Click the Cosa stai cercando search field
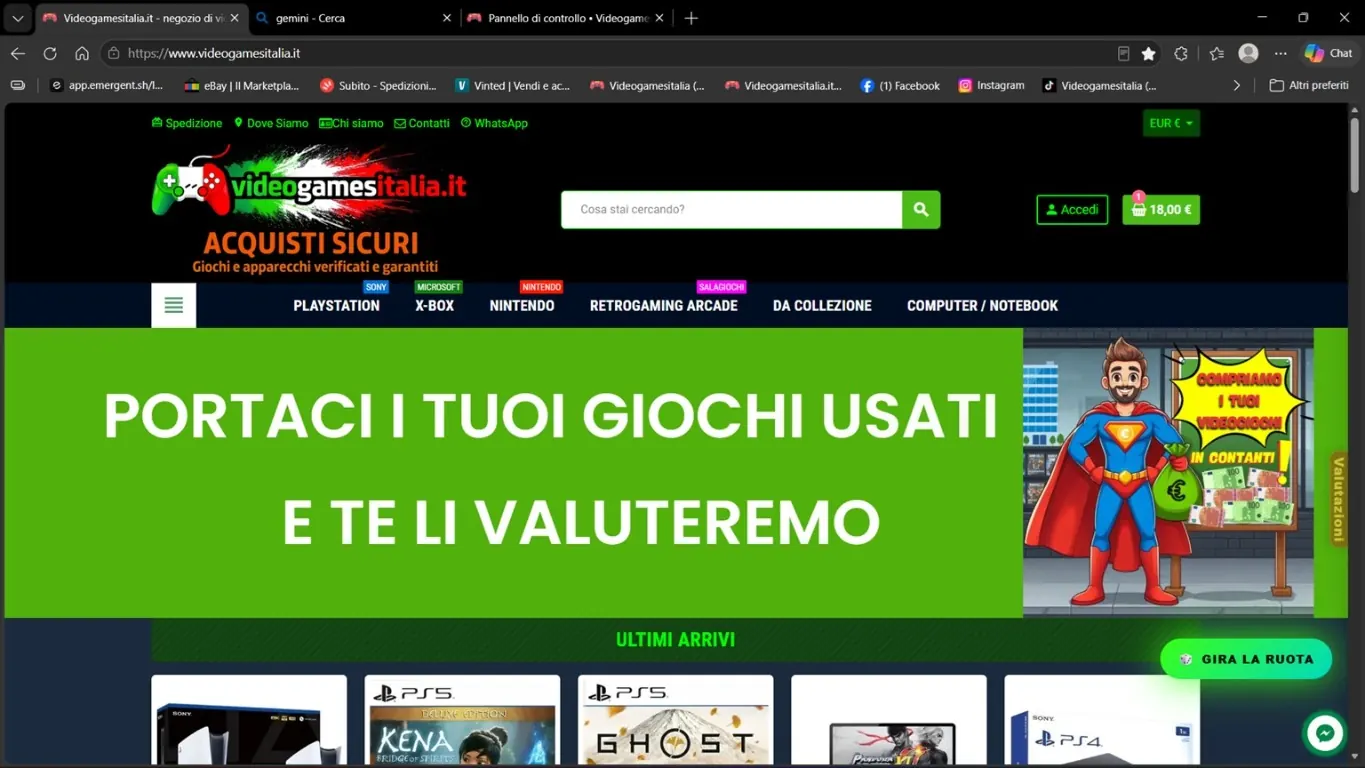Screen dimensions: 1365x768 [732, 210]
